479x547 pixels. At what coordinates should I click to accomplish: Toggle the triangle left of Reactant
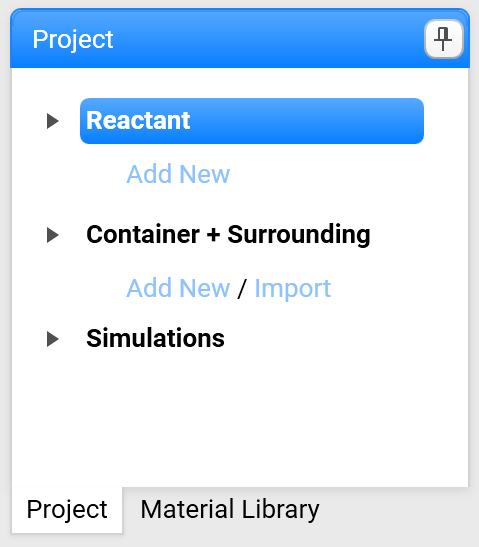point(53,121)
